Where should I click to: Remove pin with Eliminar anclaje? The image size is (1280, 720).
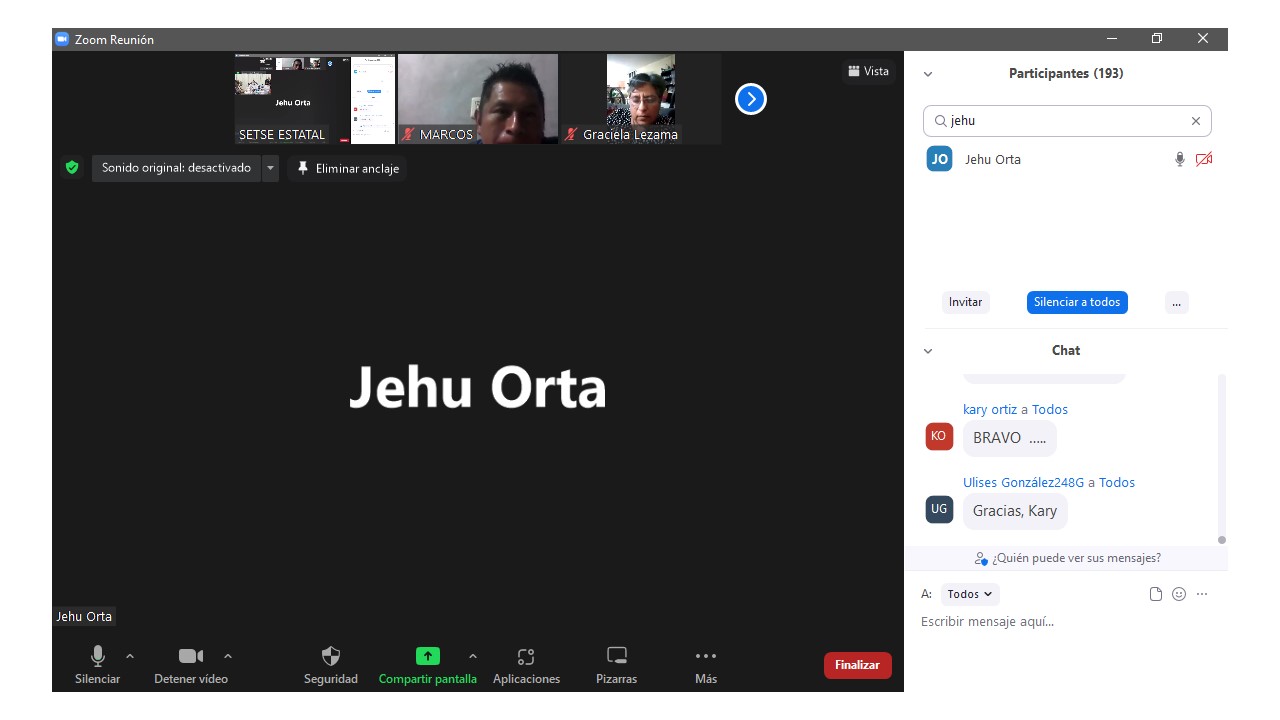click(x=348, y=168)
